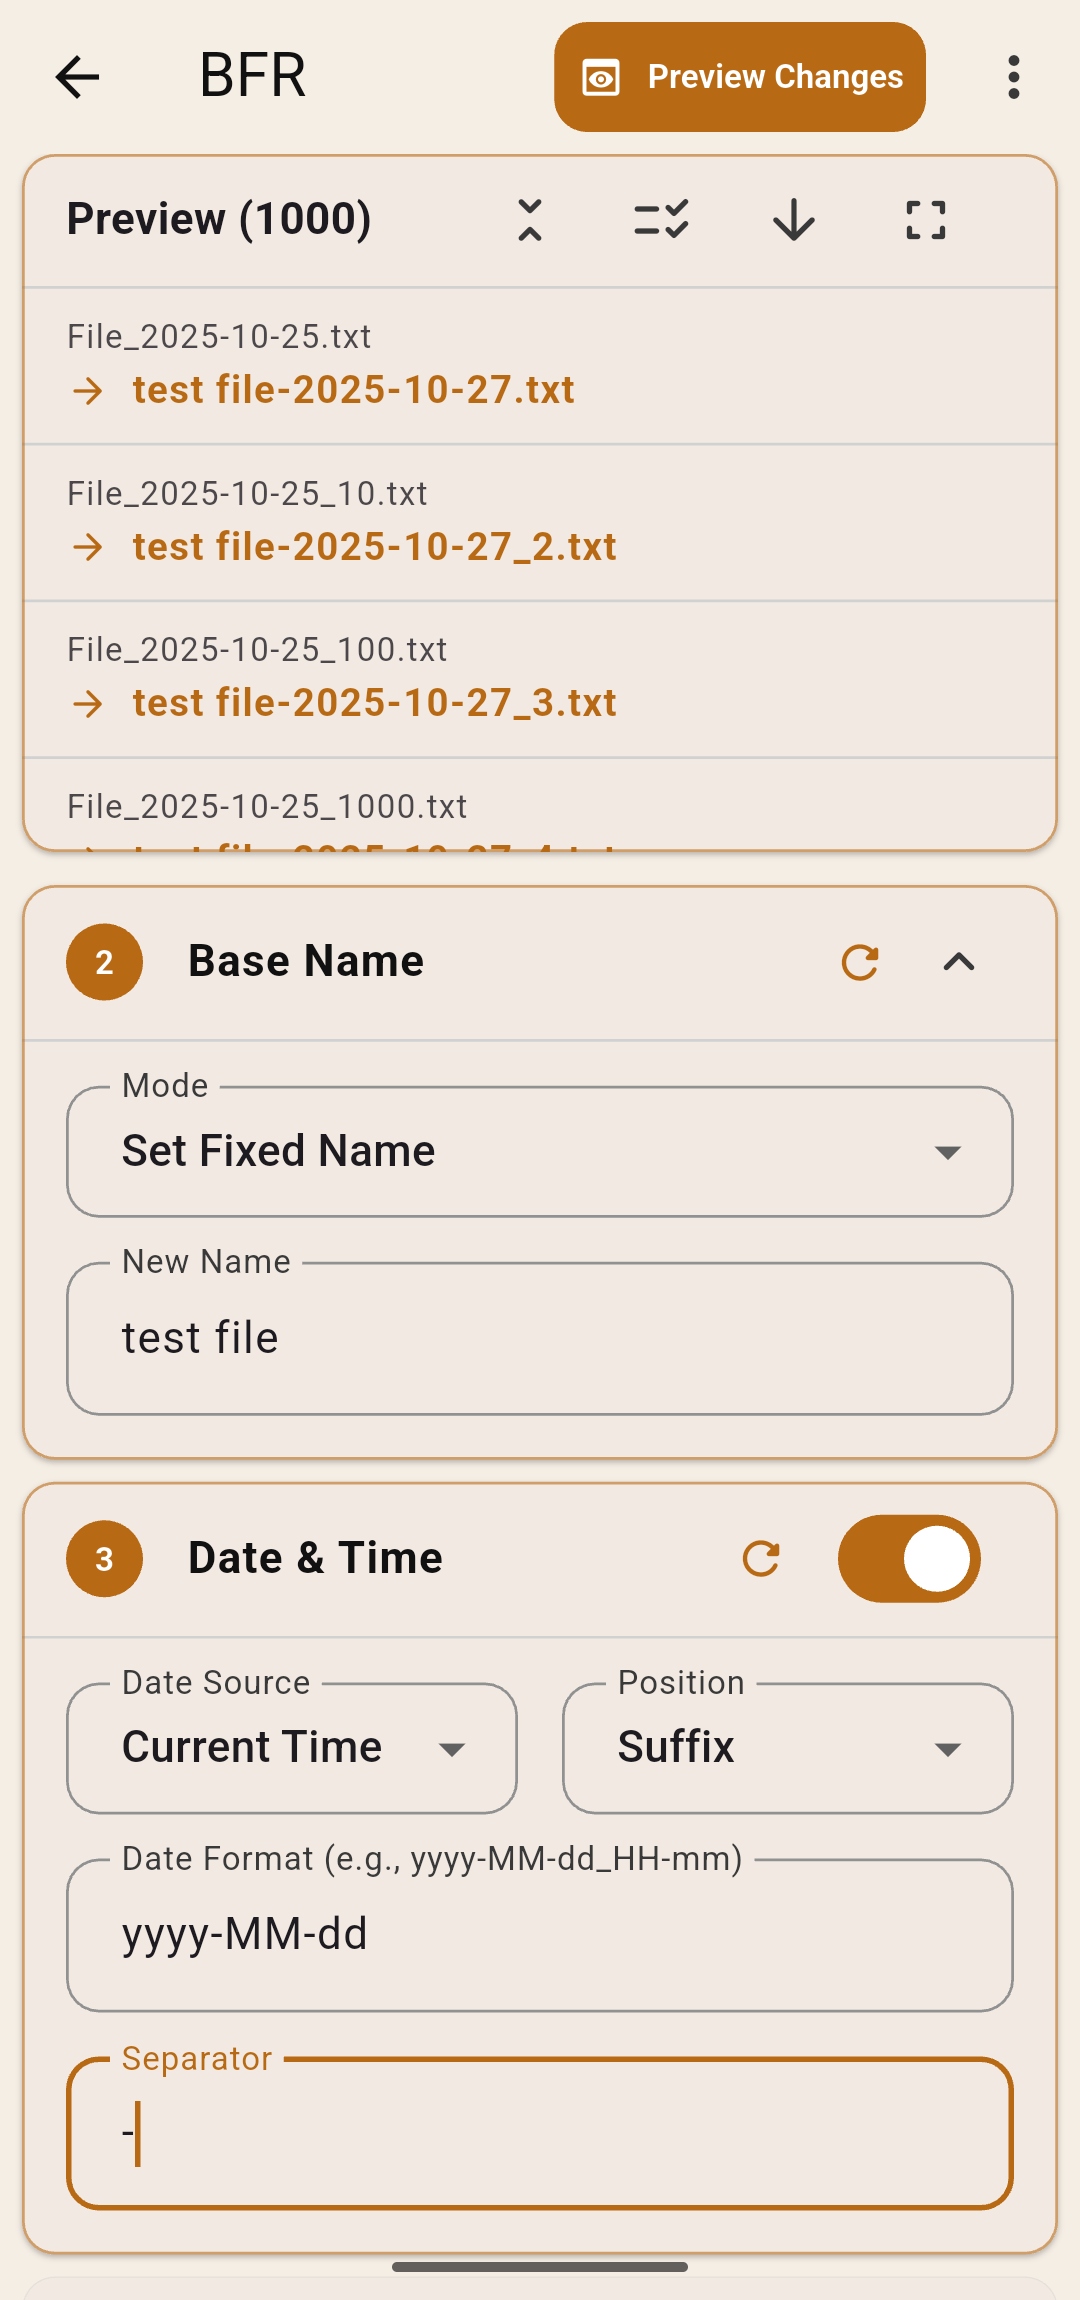Reset the Date & Time section

pos(761,1559)
